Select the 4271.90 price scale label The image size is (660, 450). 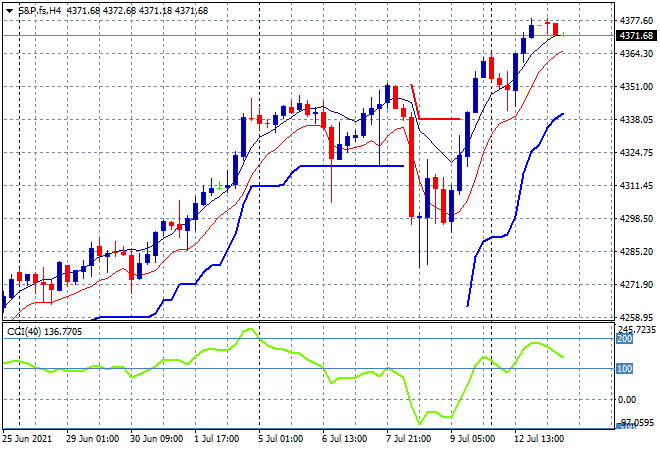coord(636,285)
